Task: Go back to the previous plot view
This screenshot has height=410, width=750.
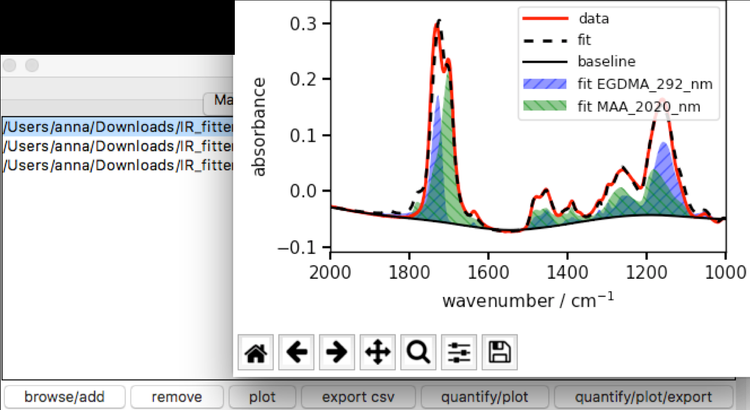Action: tap(297, 353)
